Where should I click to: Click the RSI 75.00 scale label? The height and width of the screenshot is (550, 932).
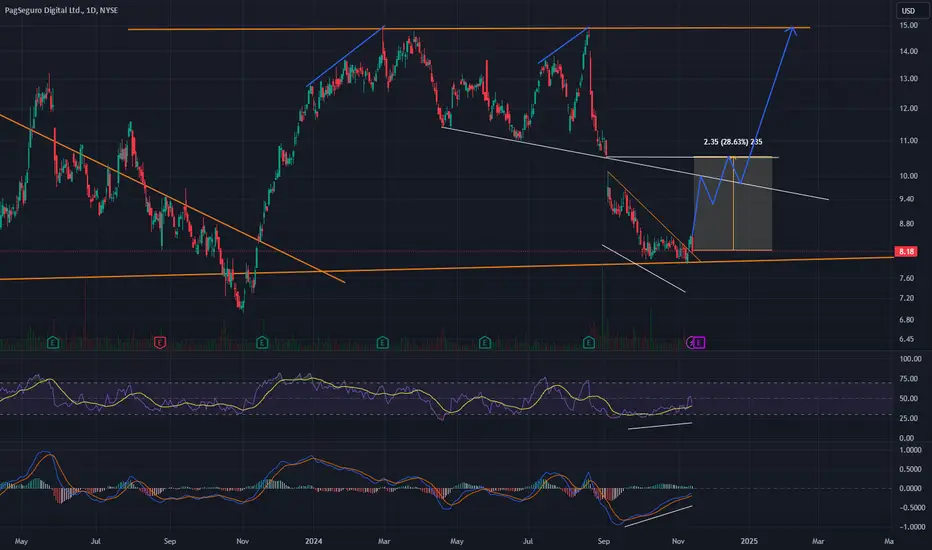908,379
